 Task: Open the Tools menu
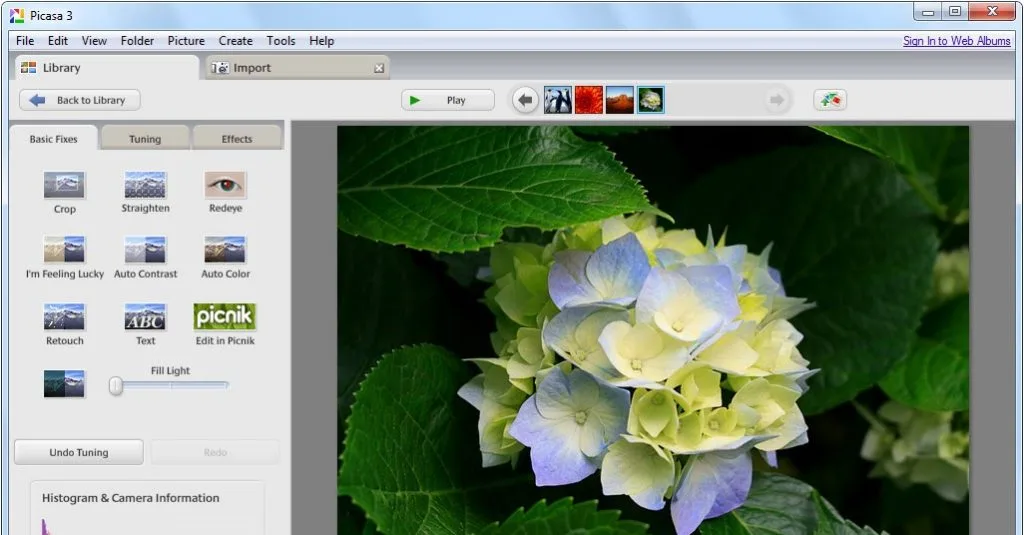281,41
